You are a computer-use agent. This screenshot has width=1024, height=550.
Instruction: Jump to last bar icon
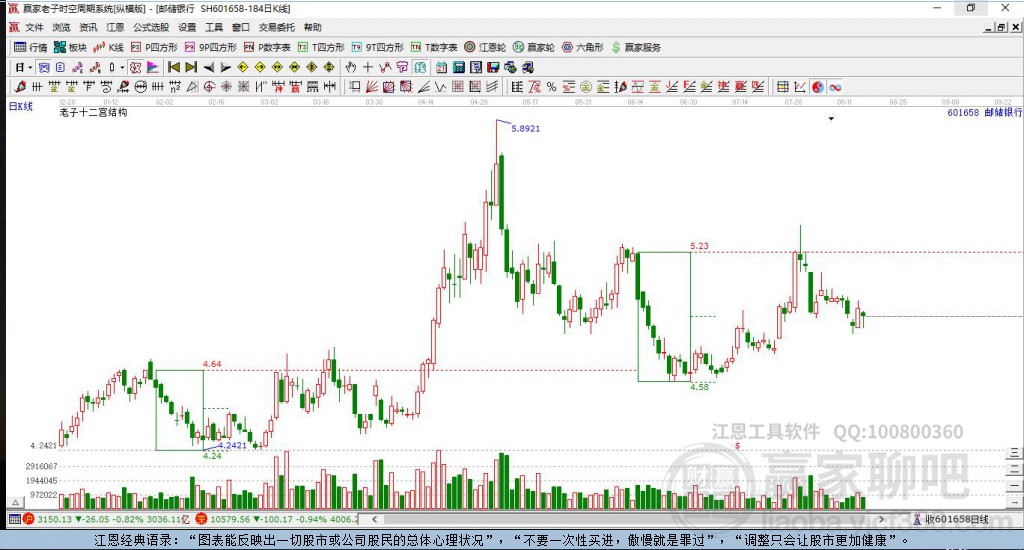[191, 67]
